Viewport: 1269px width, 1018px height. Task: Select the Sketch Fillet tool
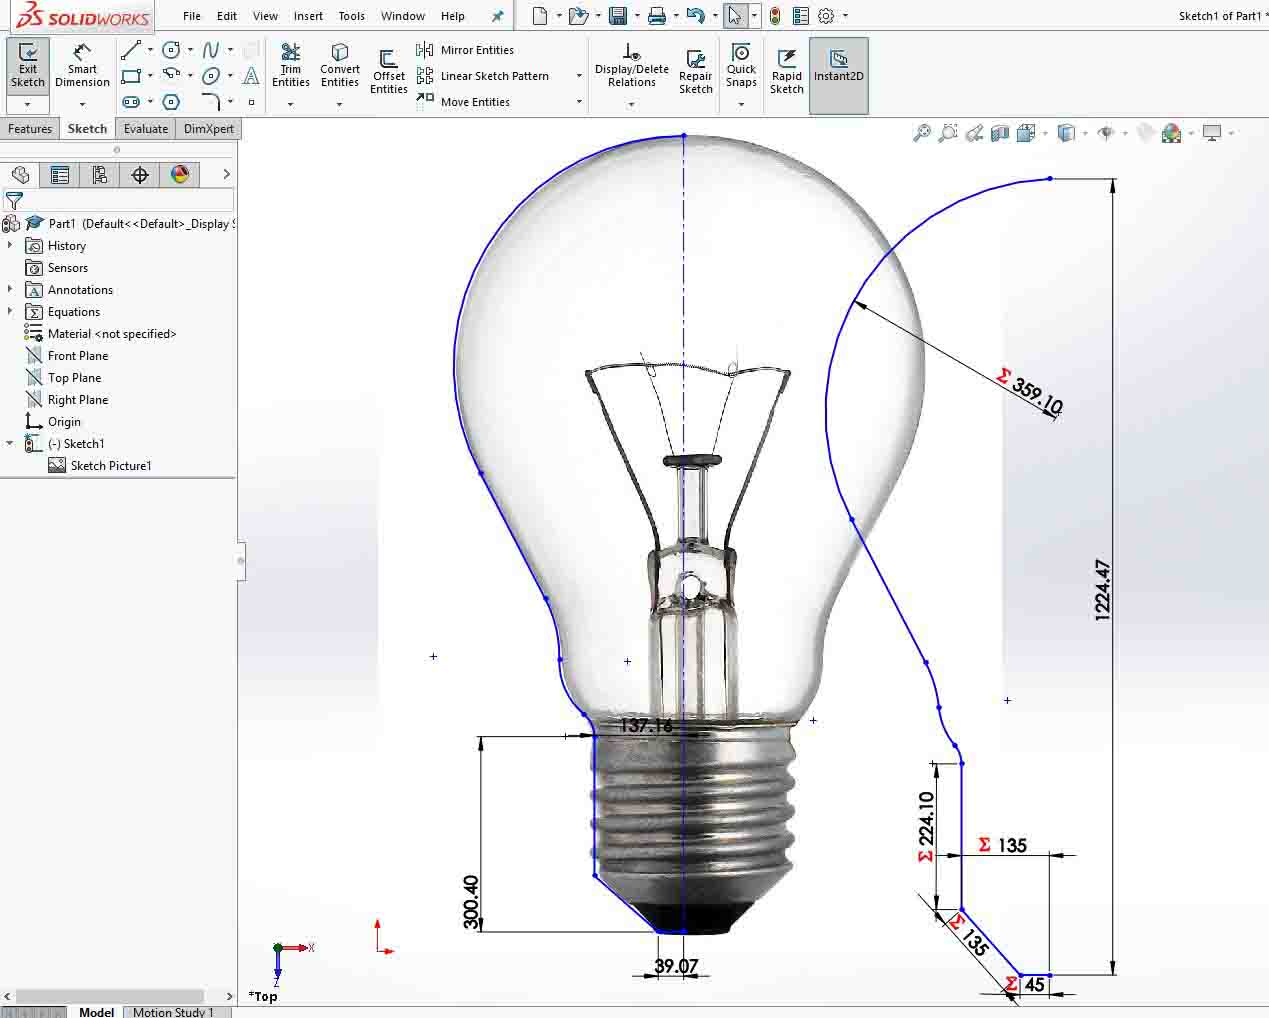pos(211,102)
